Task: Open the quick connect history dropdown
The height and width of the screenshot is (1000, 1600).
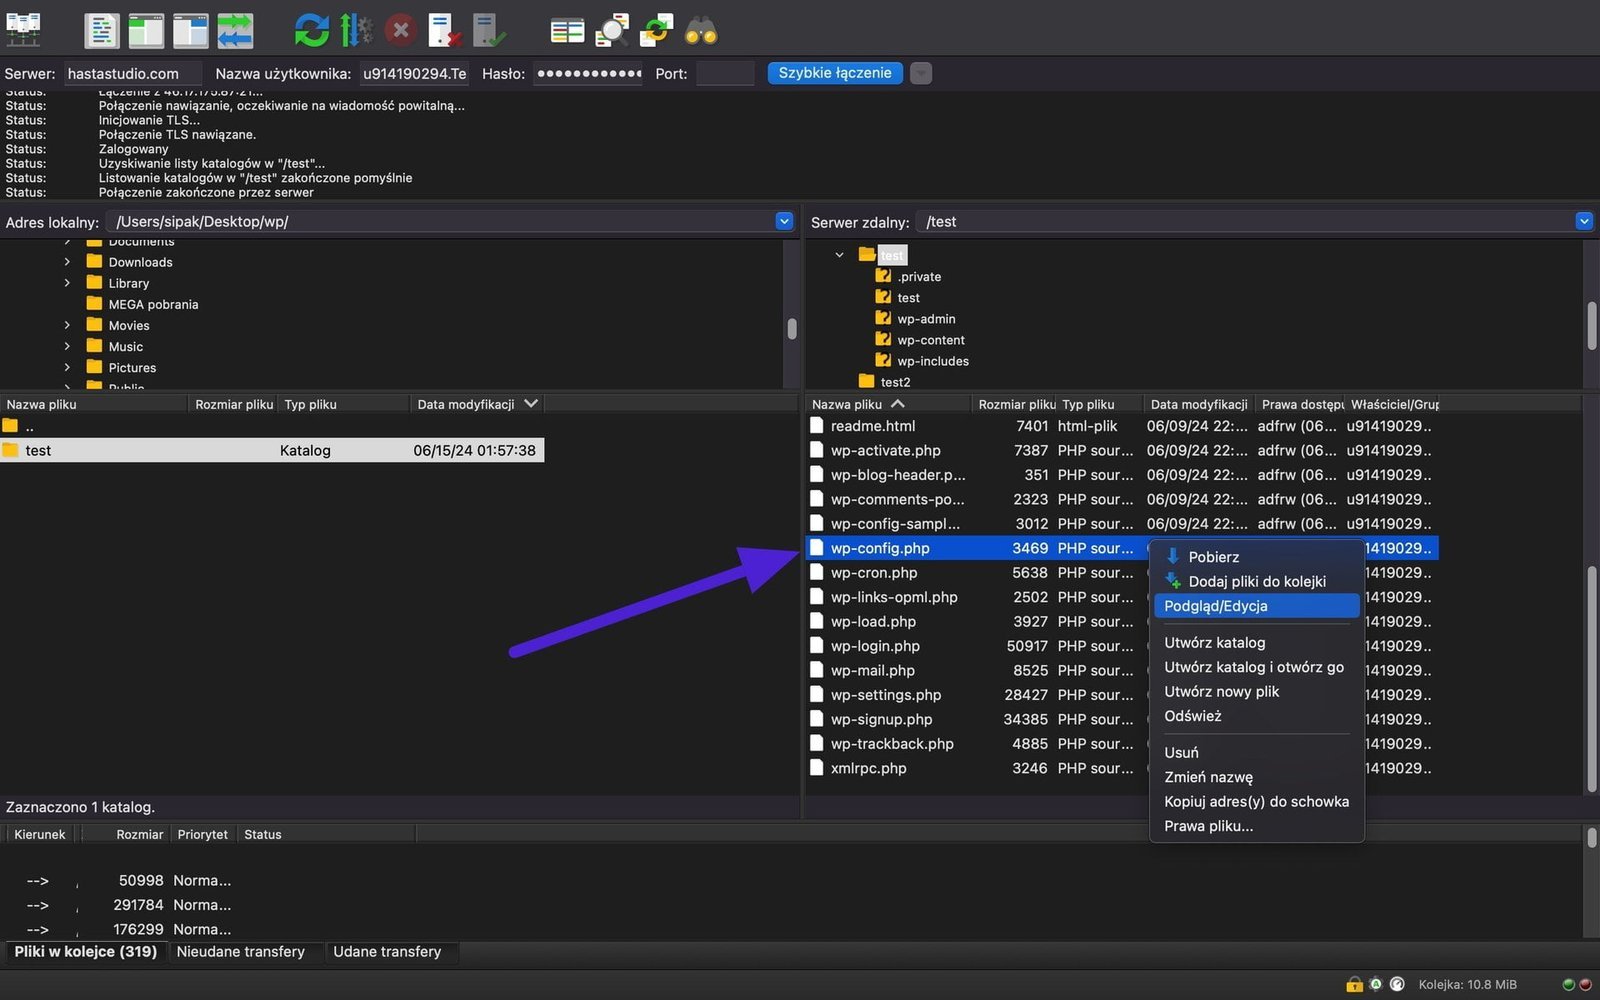Action: pyautogui.click(x=921, y=73)
